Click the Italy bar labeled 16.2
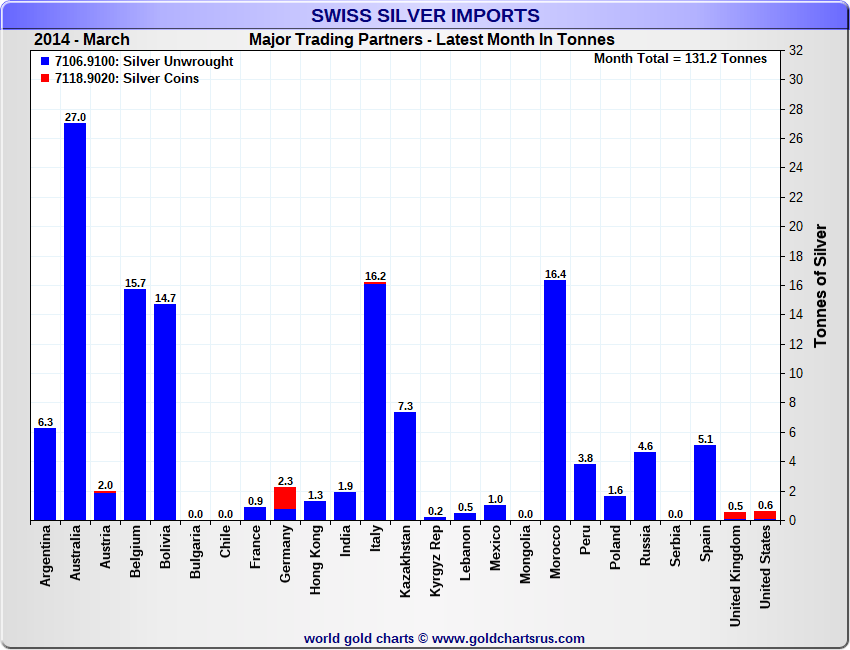Screen dimensions: 850x650 point(375,401)
